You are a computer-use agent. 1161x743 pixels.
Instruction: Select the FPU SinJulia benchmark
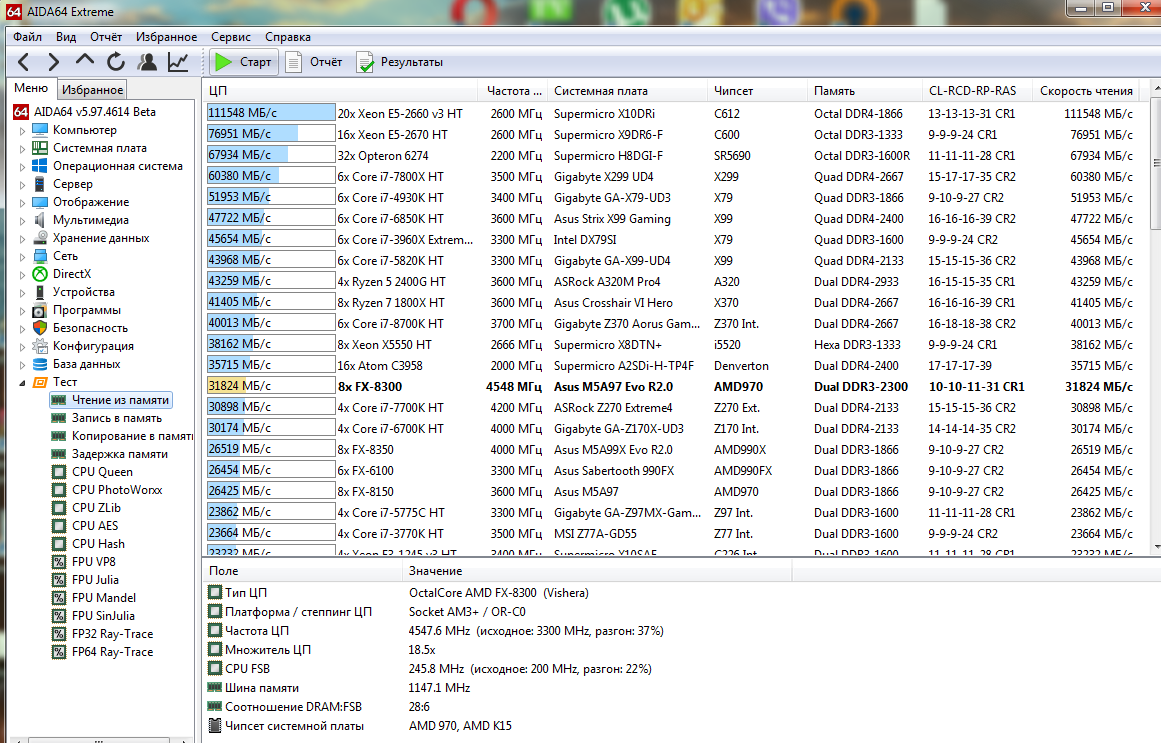tap(93, 616)
